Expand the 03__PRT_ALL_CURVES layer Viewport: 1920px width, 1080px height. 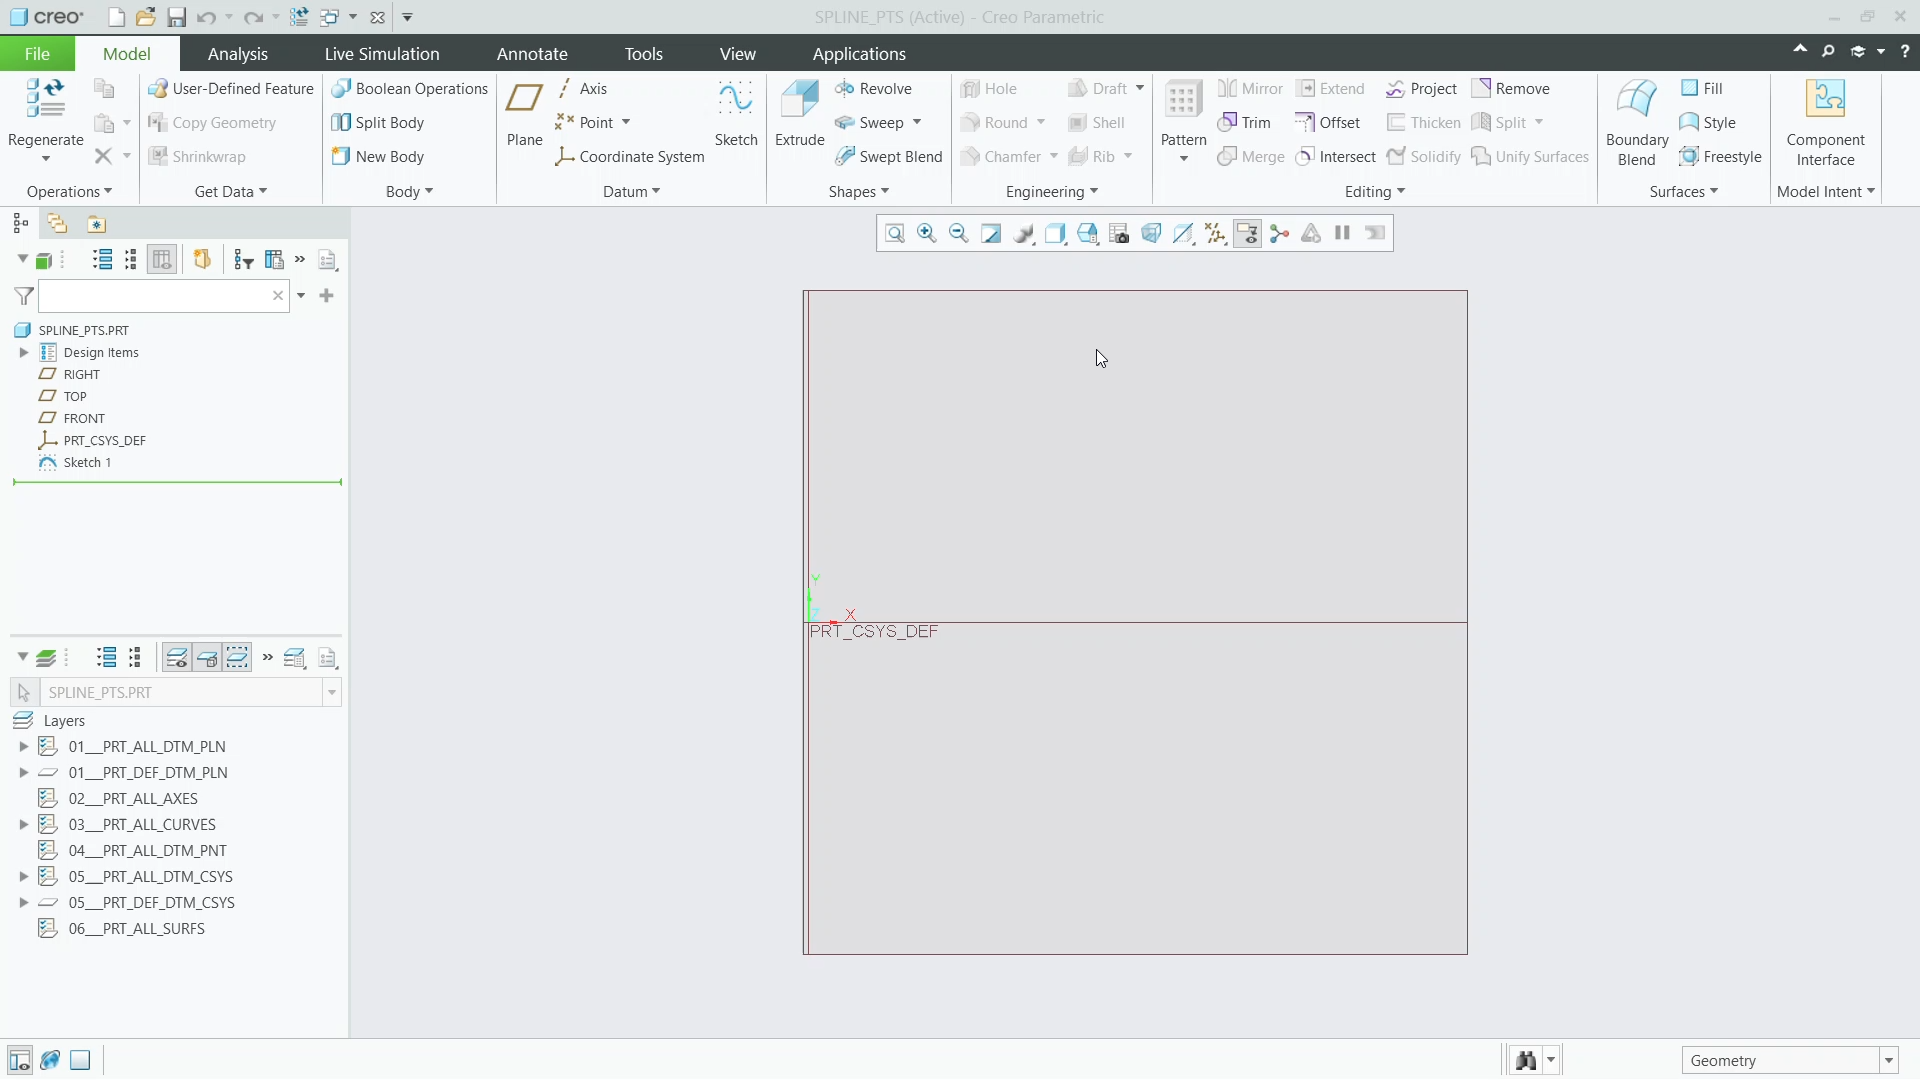coord(24,825)
